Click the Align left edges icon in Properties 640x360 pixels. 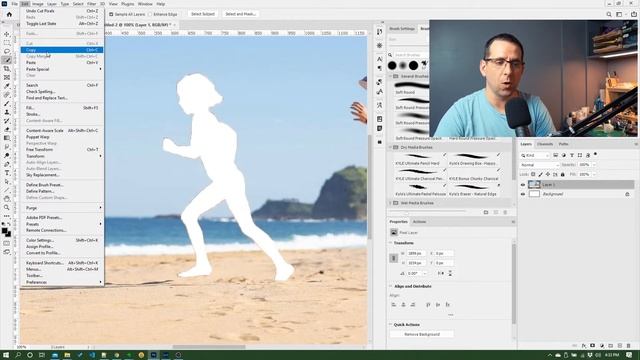coord(394,304)
